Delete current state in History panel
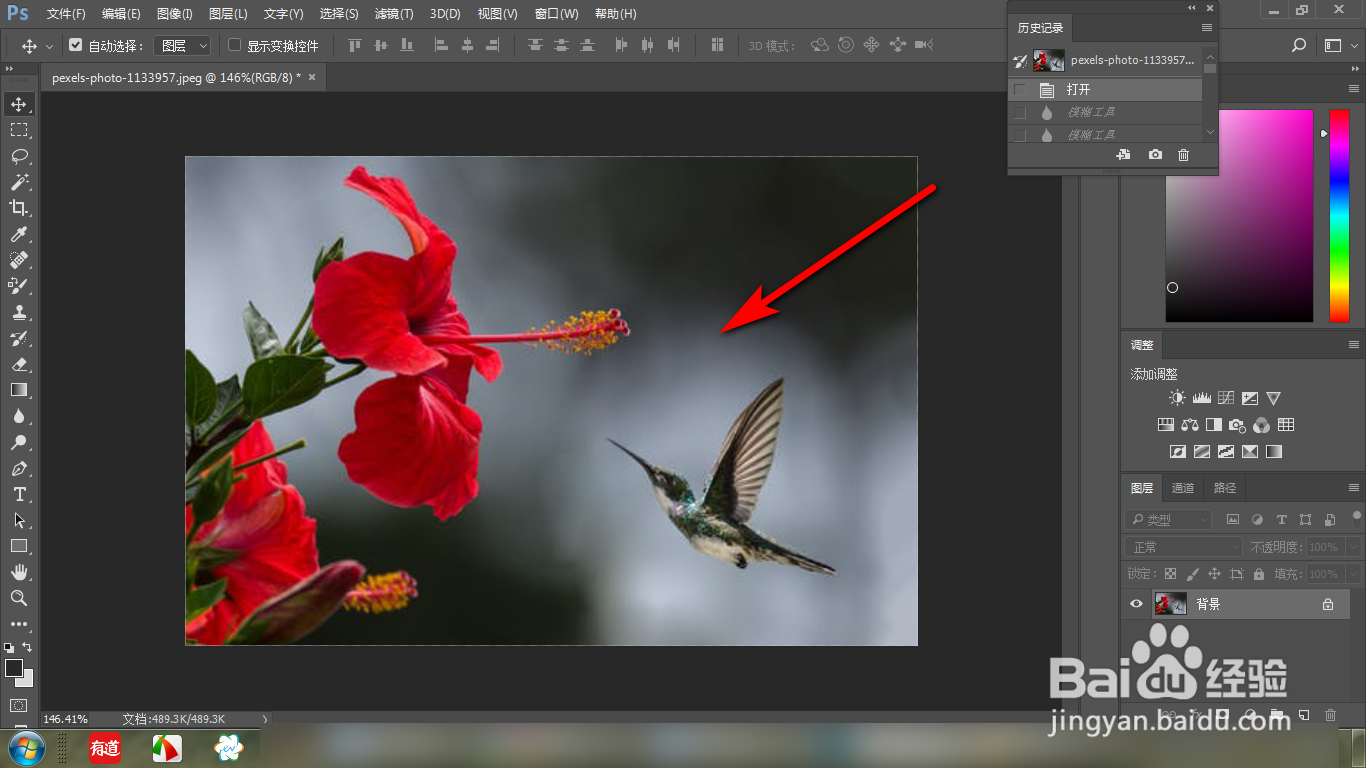The height and width of the screenshot is (768, 1366). tap(1184, 155)
